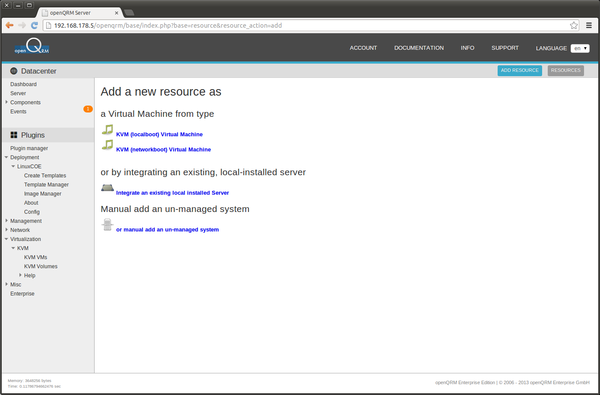600x395 pixels.
Task: Open manual add an un-managed system link
Action: pos(167,230)
